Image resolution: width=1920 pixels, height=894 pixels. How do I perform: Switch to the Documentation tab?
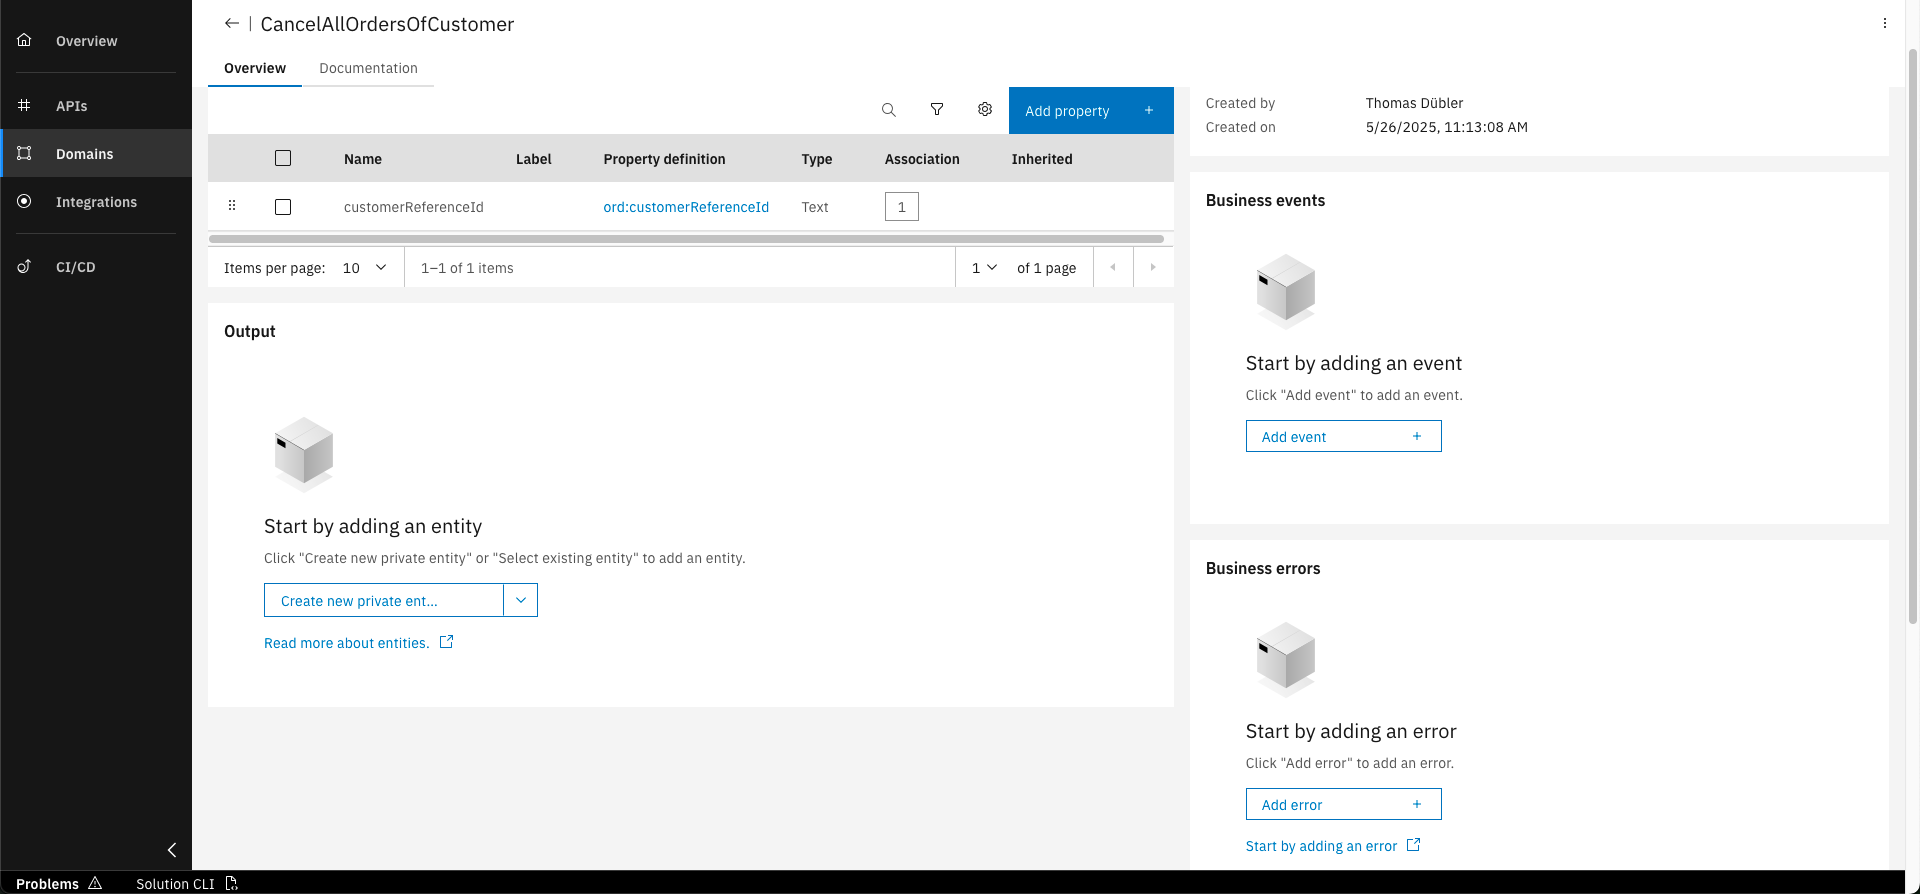(x=368, y=68)
